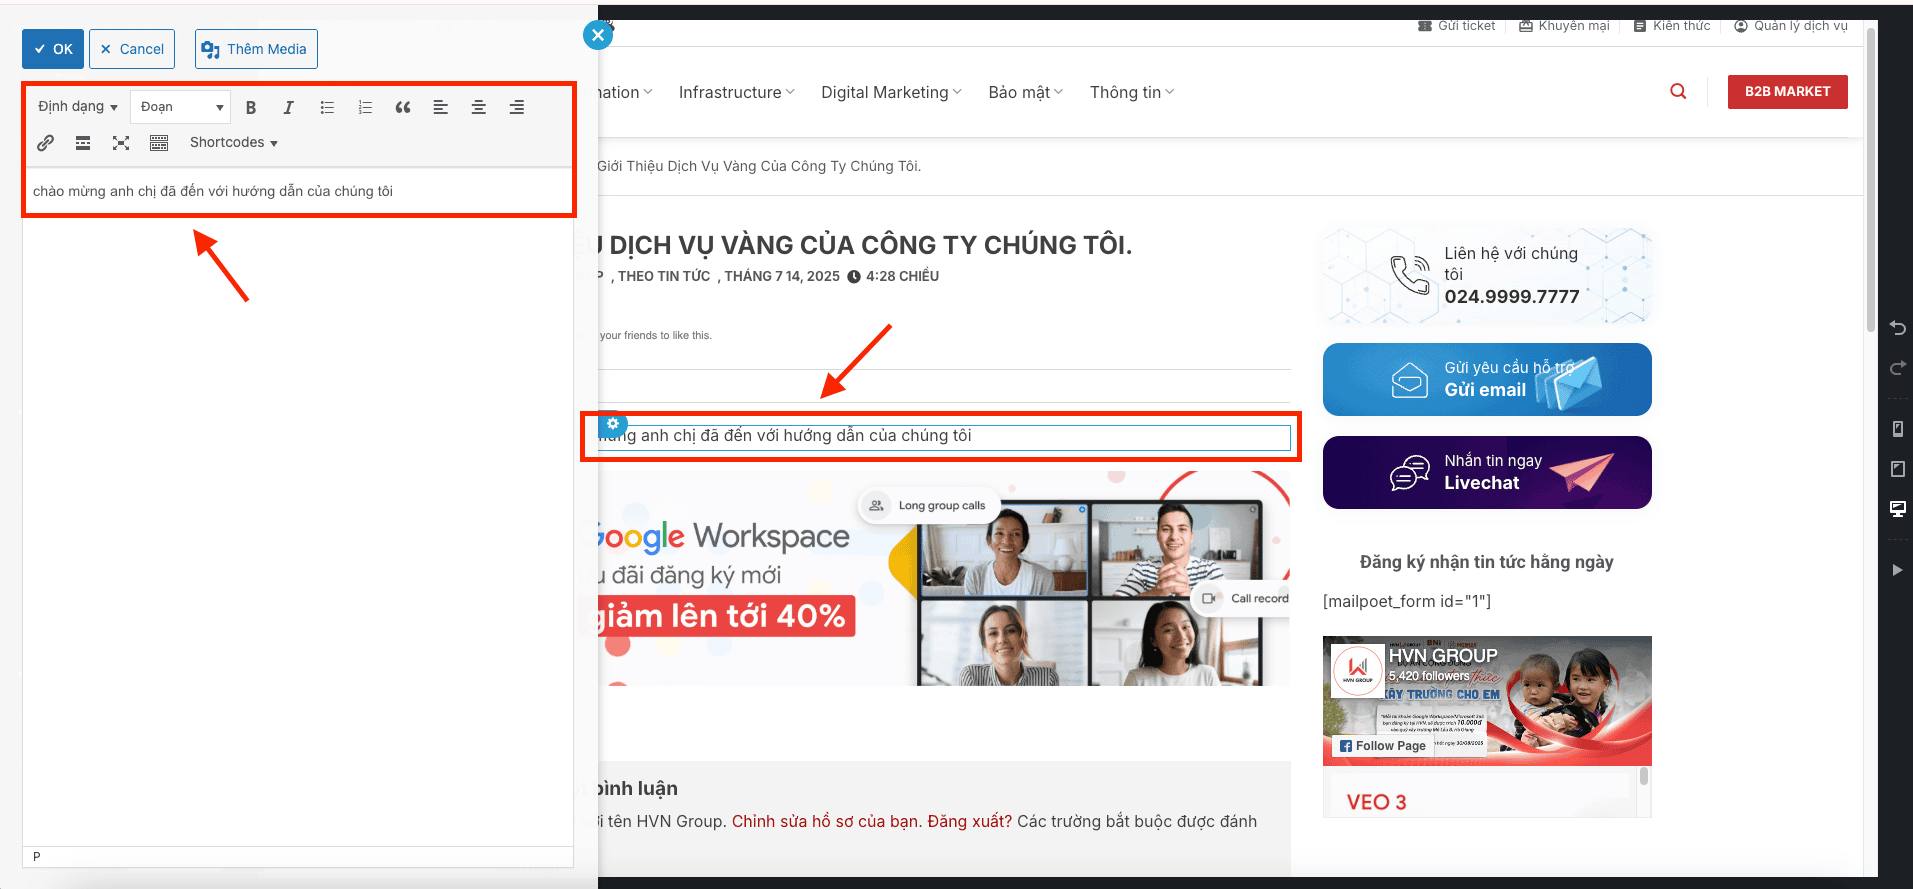Click the B2B MARKET button
1913x889 pixels.
(x=1787, y=92)
